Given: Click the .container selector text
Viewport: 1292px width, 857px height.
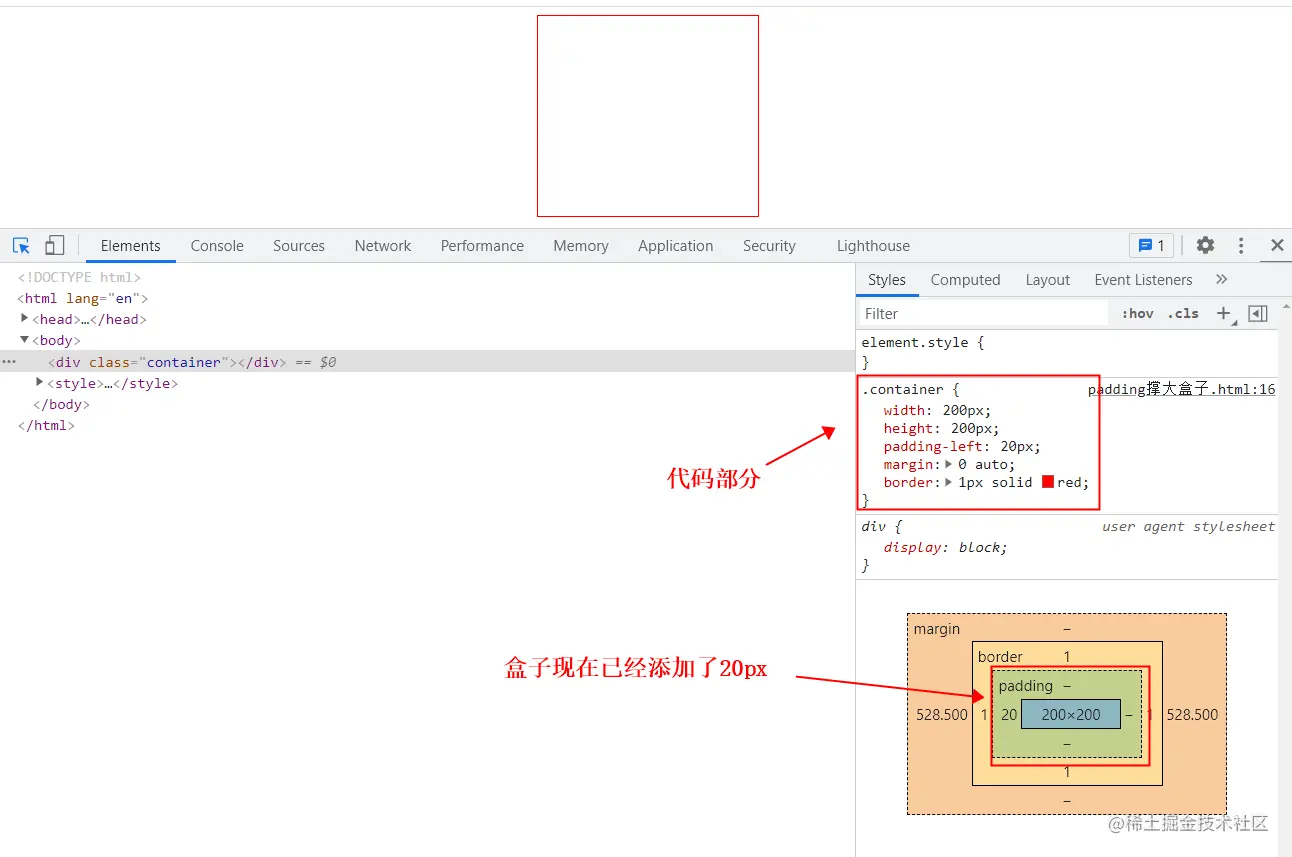Looking at the screenshot, I should 902,389.
